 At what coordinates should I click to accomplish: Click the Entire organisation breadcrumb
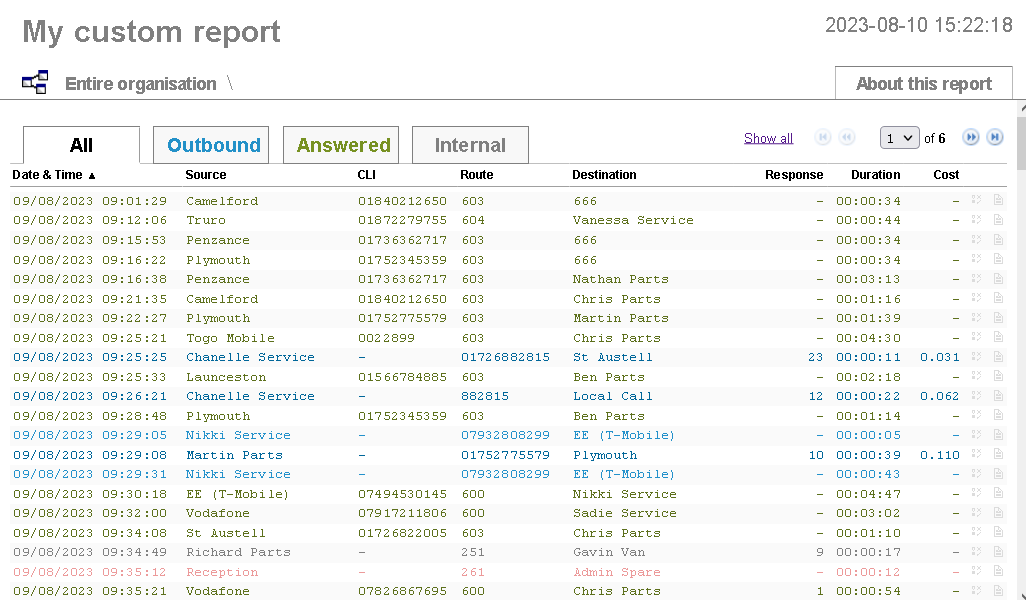[140, 84]
